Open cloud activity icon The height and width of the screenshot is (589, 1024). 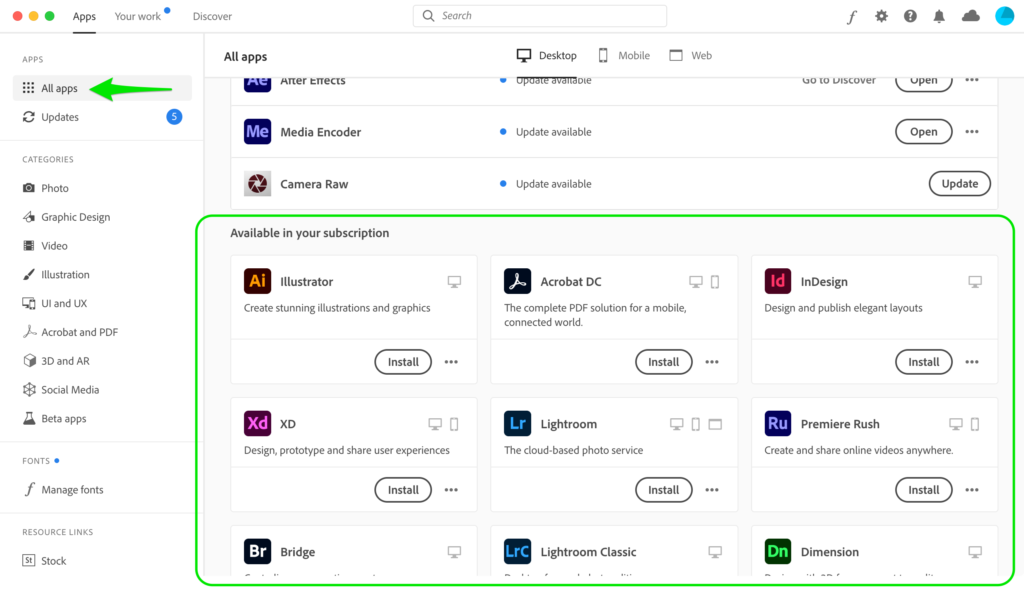(x=971, y=16)
